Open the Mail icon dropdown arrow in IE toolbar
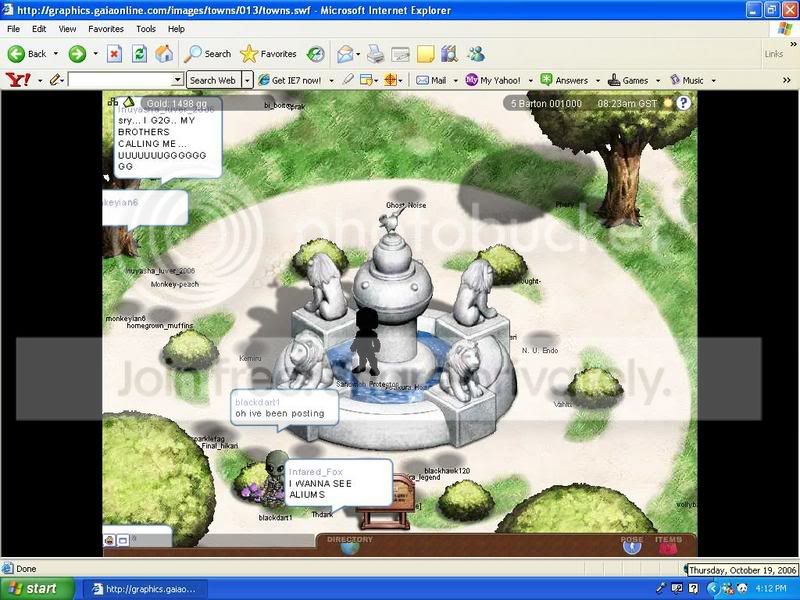Screen dimensions: 800x600 358,54
